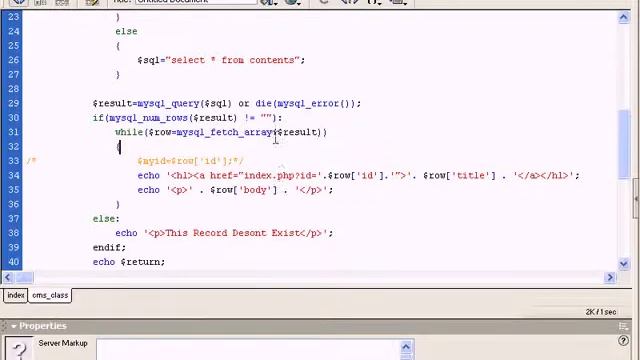The width and height of the screenshot is (640, 360).
Task: Switch to the index document tab
Action: click(16, 295)
